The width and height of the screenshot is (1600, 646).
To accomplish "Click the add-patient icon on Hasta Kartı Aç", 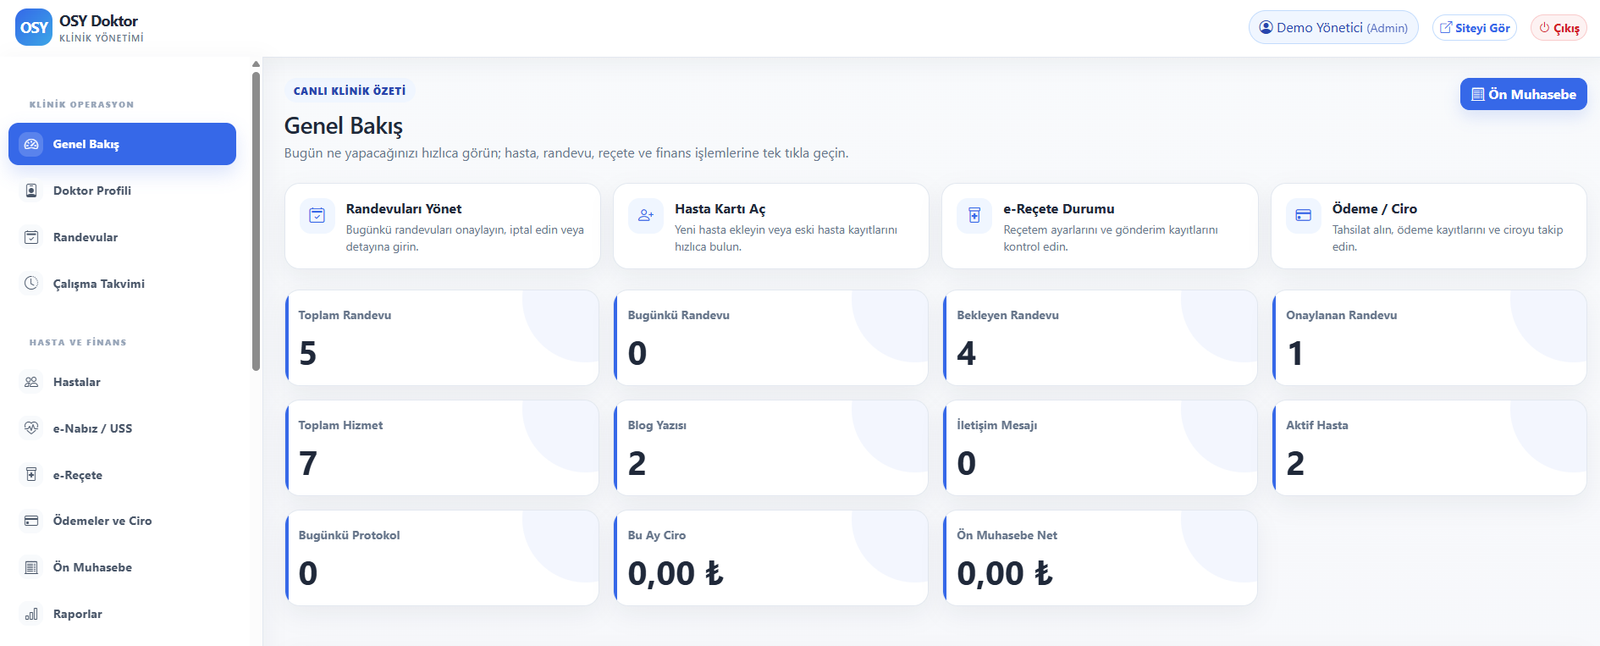I will click(646, 215).
